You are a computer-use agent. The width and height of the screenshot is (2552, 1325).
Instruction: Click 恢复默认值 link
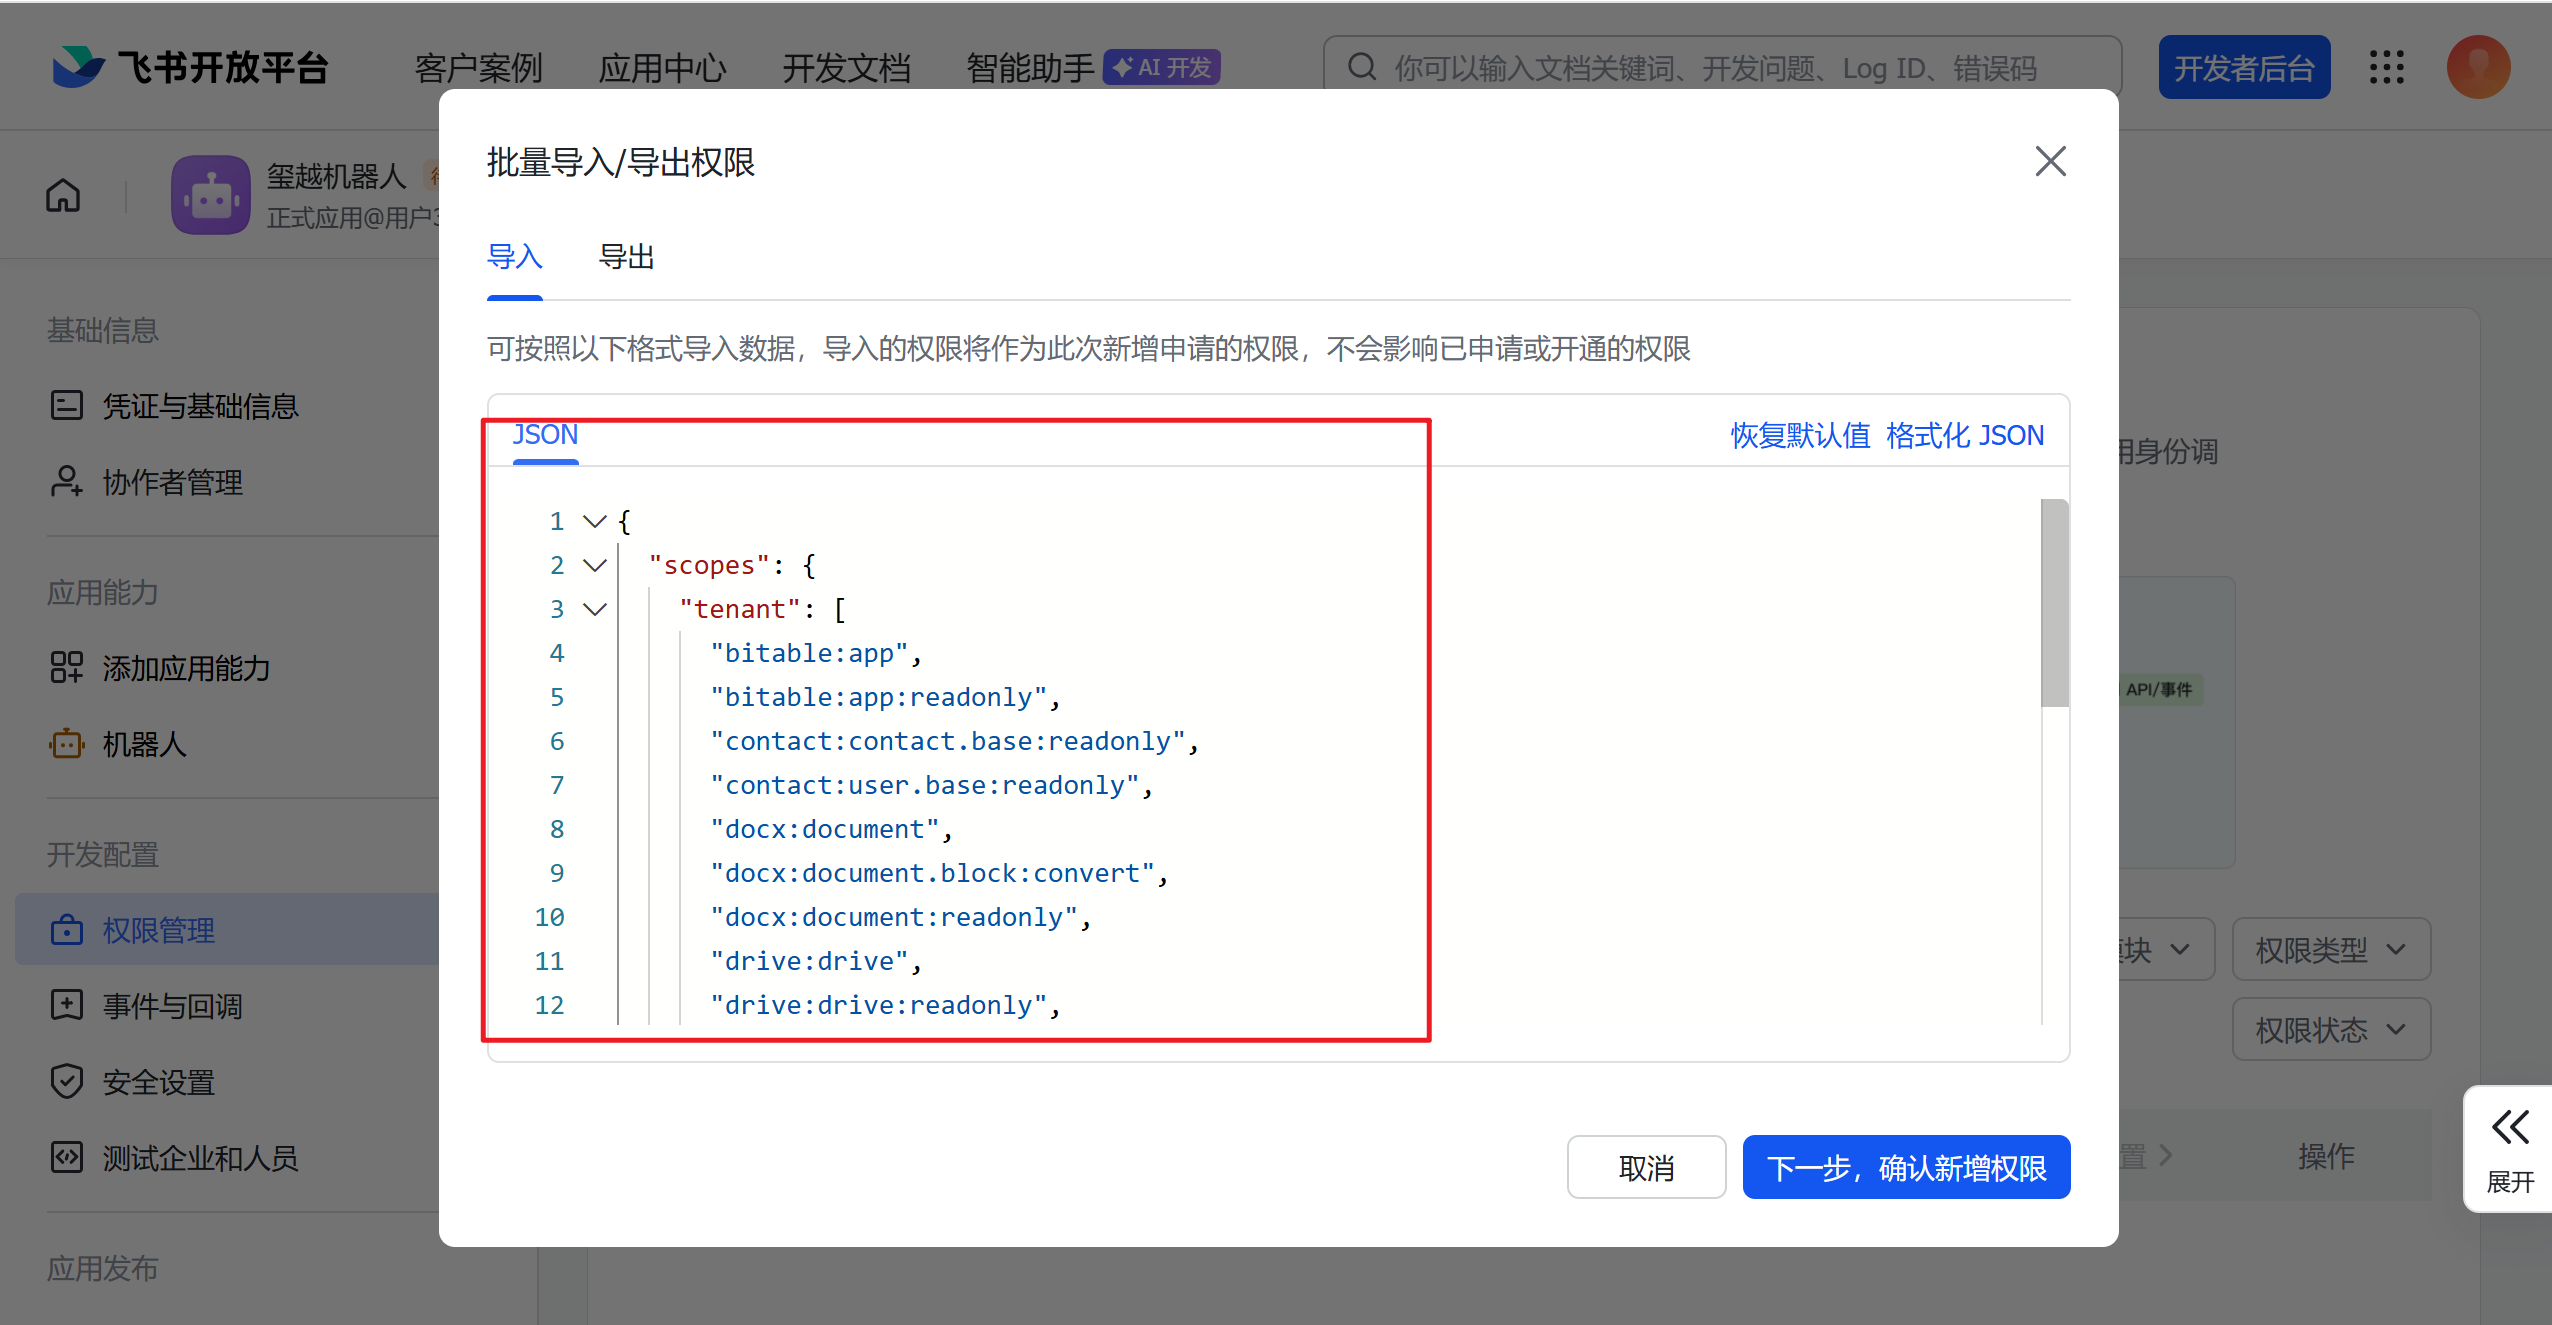tap(1800, 435)
